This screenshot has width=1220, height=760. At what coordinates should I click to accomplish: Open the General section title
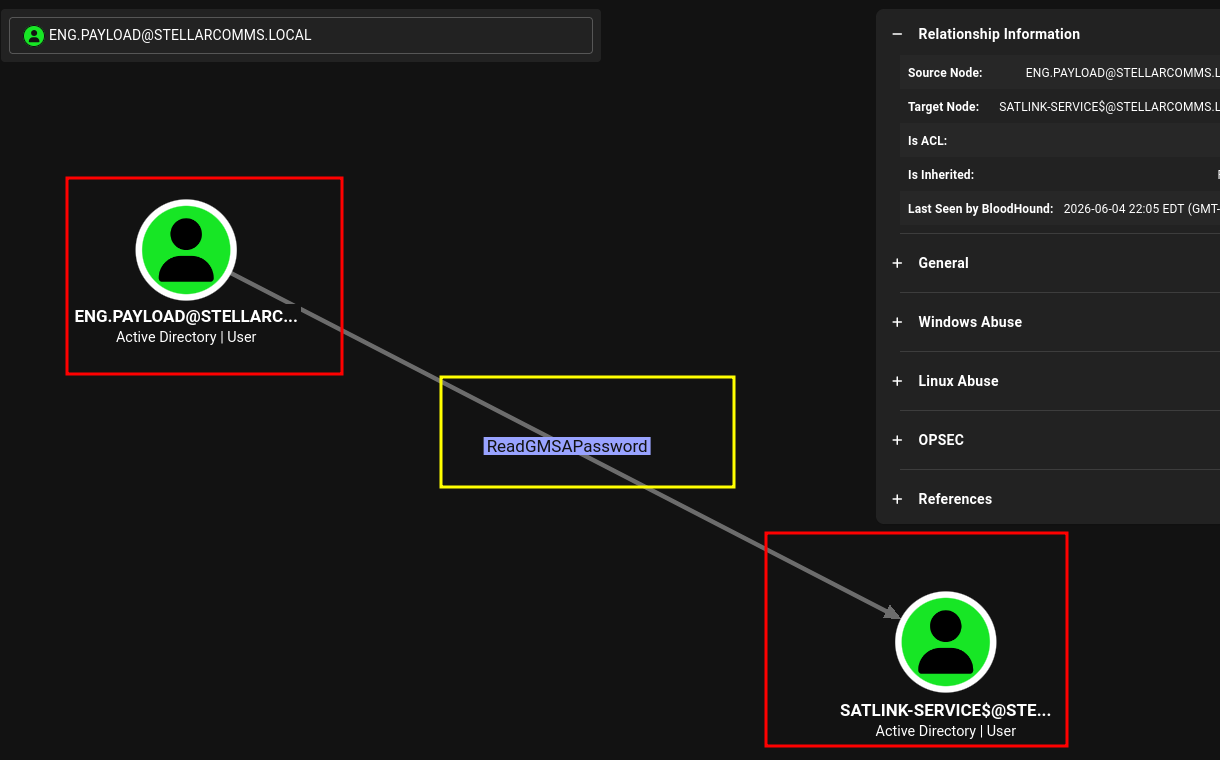pyautogui.click(x=943, y=263)
